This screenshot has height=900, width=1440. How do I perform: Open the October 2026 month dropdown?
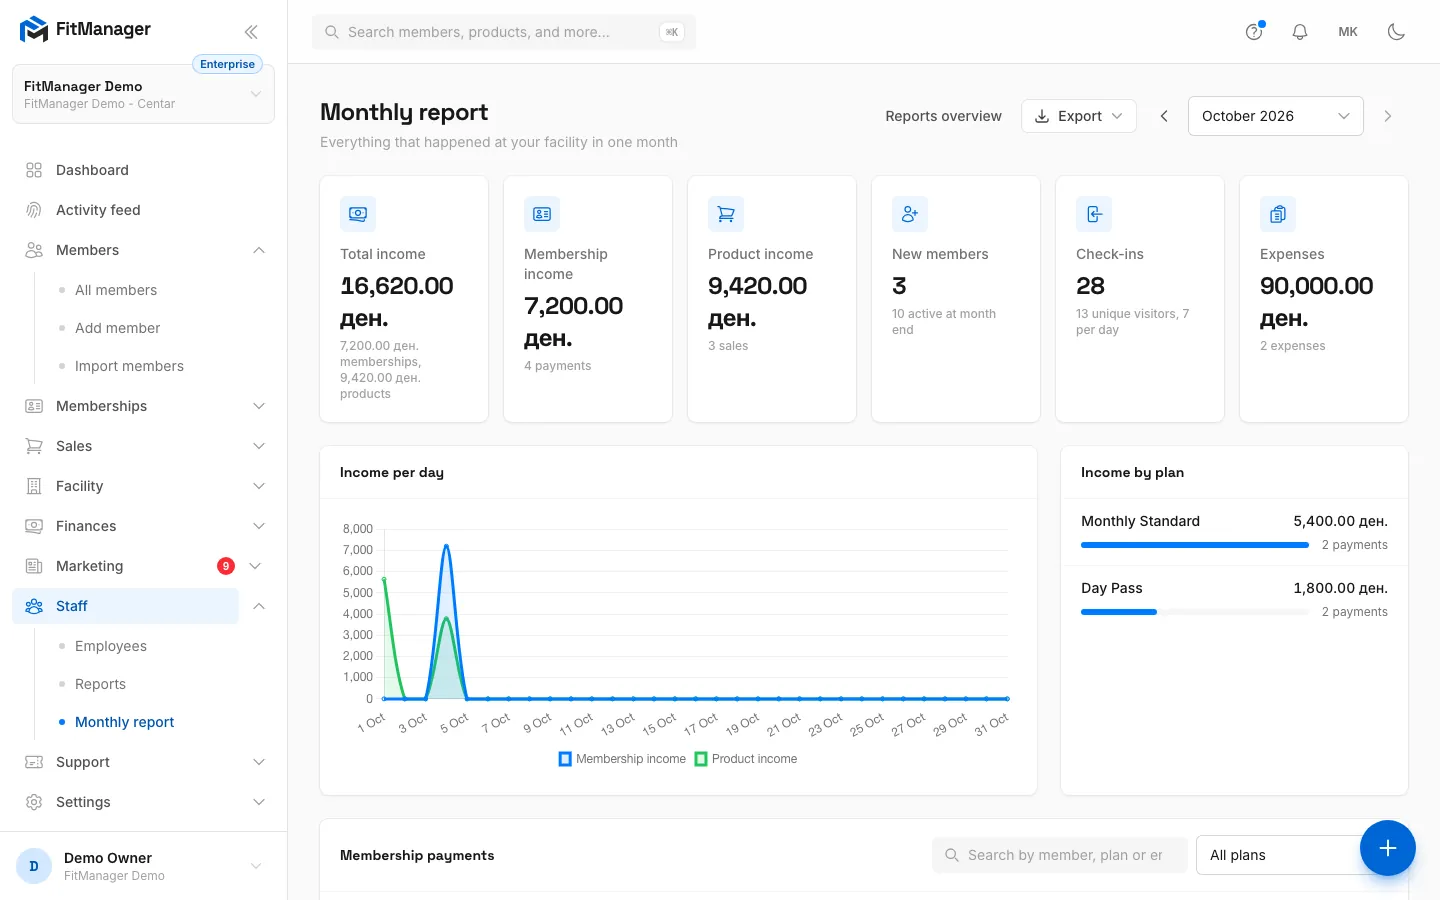coord(1276,116)
